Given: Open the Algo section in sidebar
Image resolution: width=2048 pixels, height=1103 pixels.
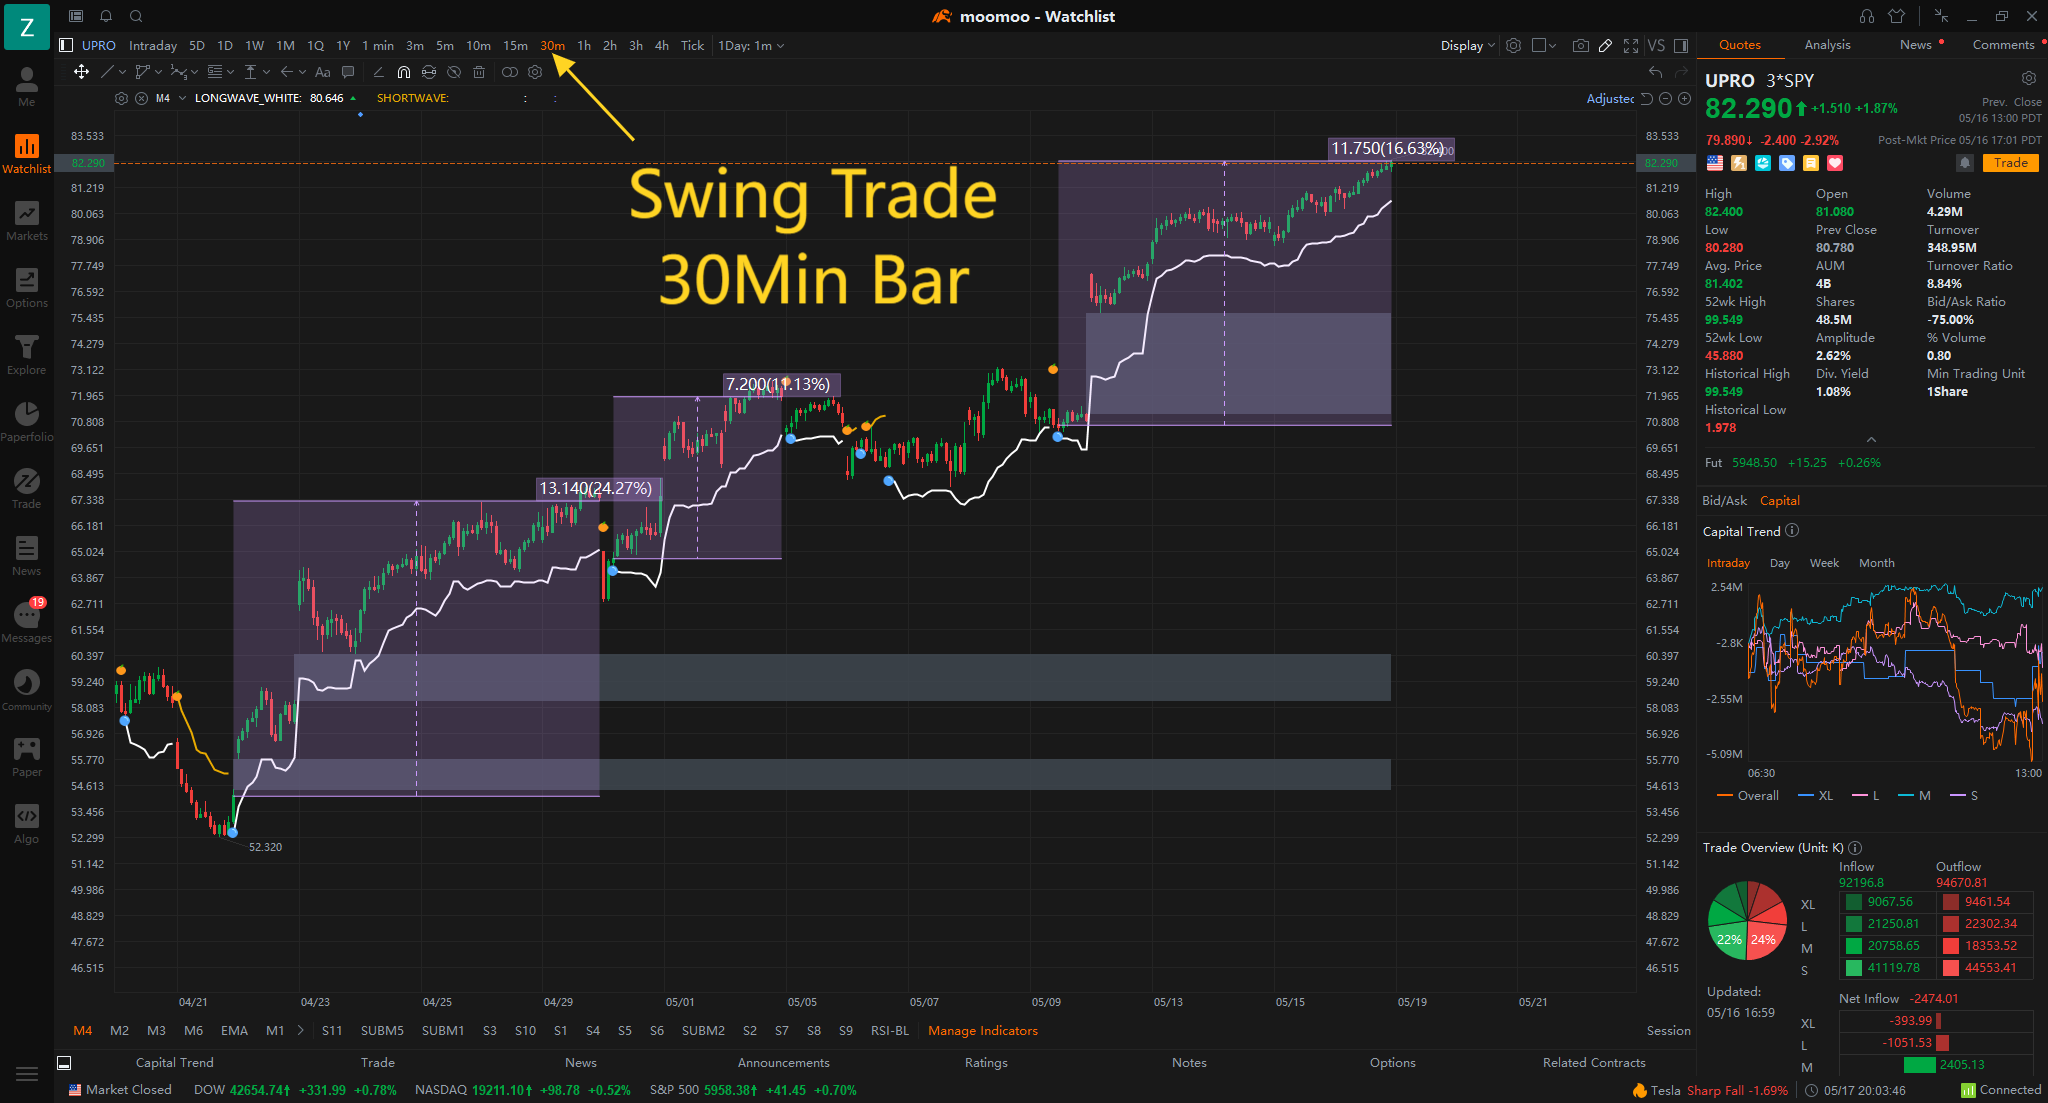Looking at the screenshot, I should tap(27, 824).
